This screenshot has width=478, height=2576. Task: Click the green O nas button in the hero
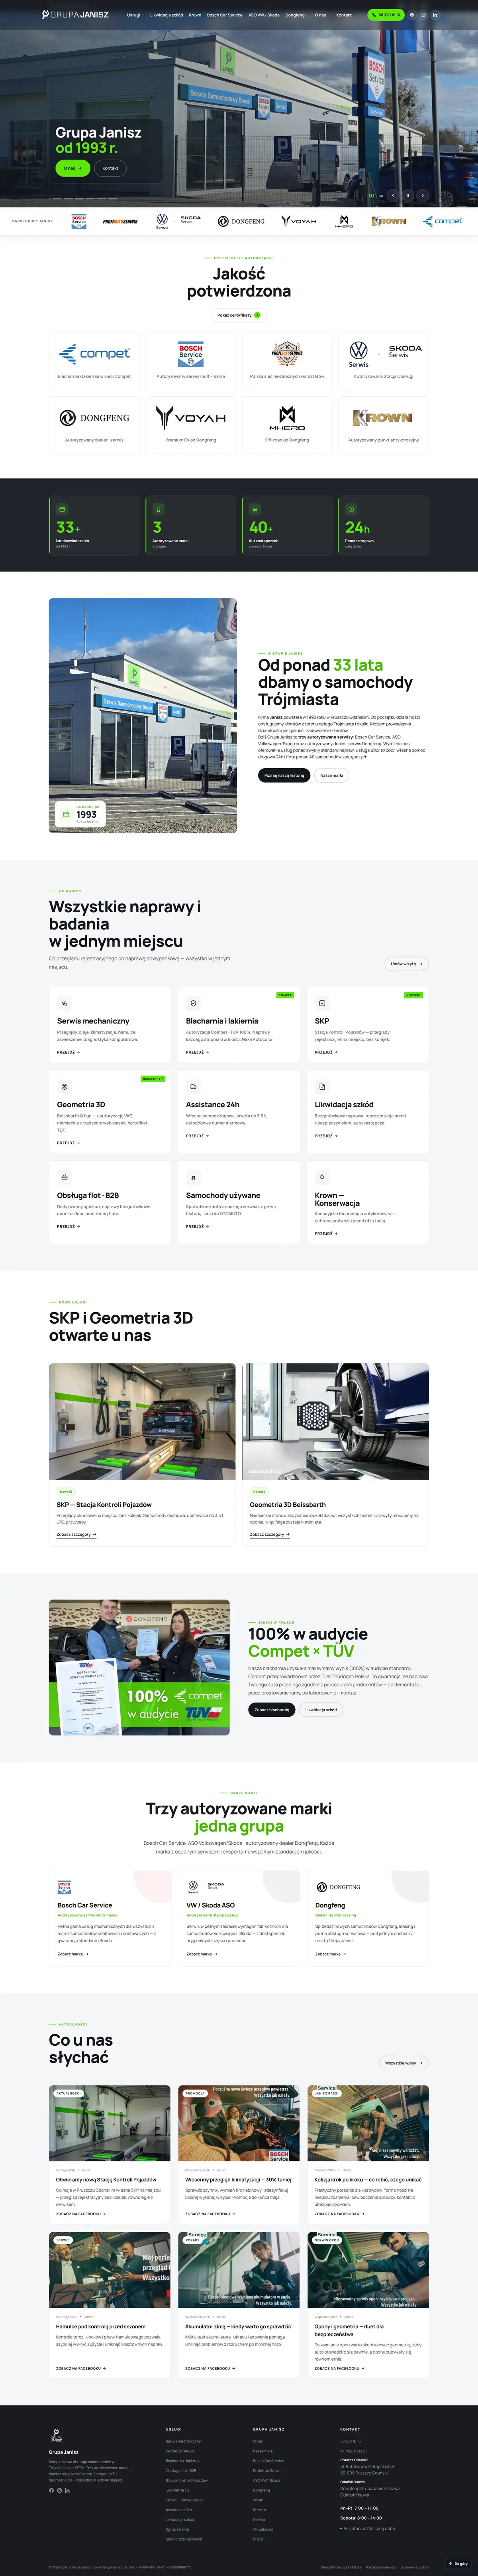(72, 168)
